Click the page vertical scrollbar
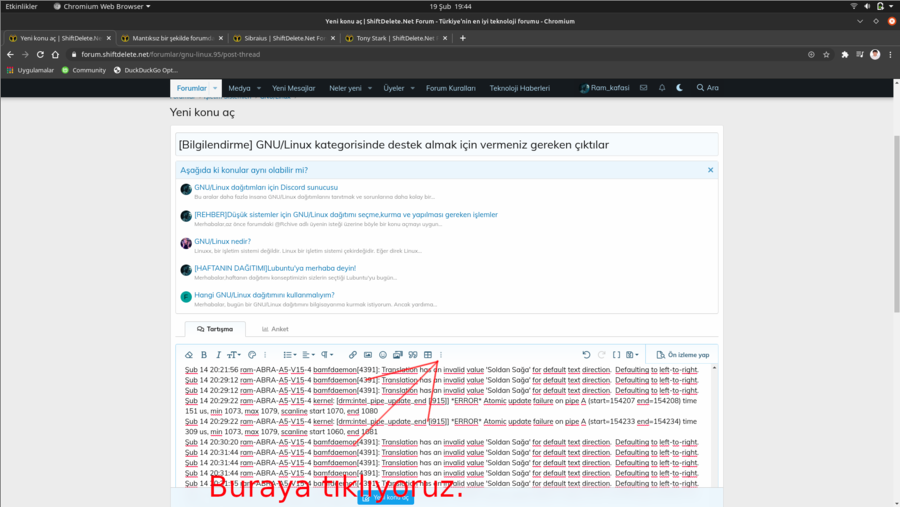900x507 pixels. click(897, 224)
